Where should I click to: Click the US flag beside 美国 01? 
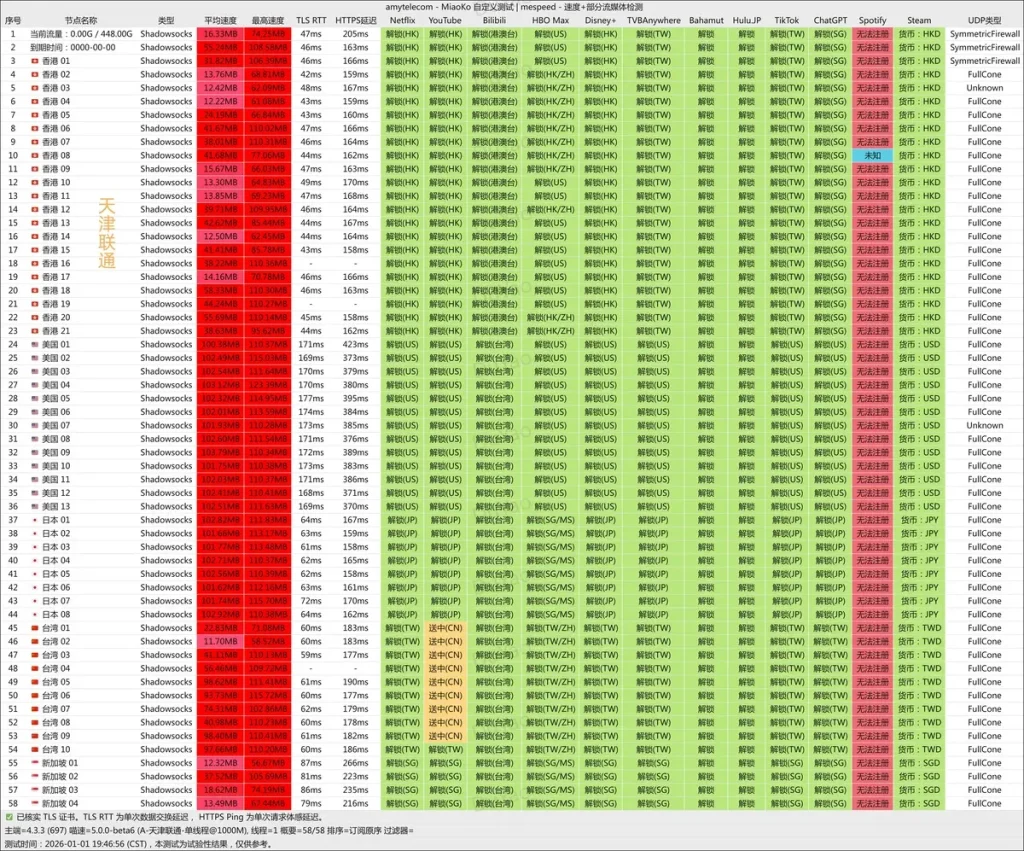click(x=35, y=345)
